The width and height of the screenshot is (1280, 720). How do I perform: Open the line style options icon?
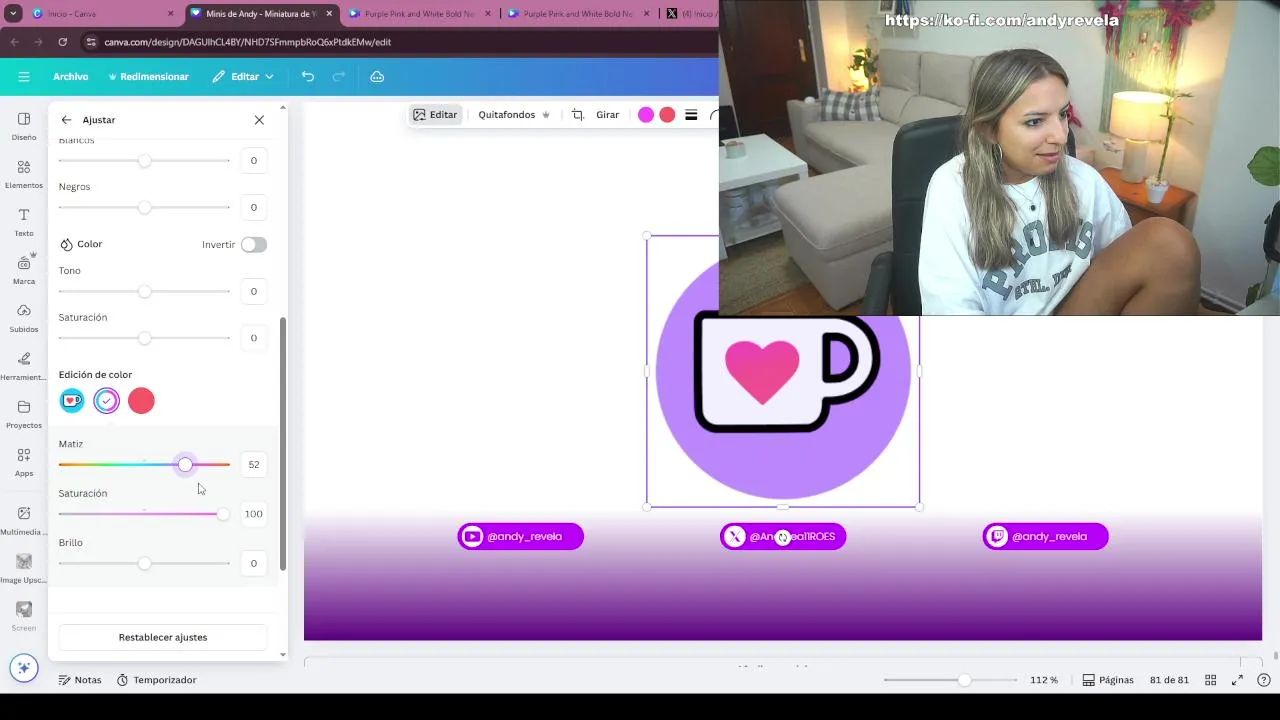coord(691,115)
